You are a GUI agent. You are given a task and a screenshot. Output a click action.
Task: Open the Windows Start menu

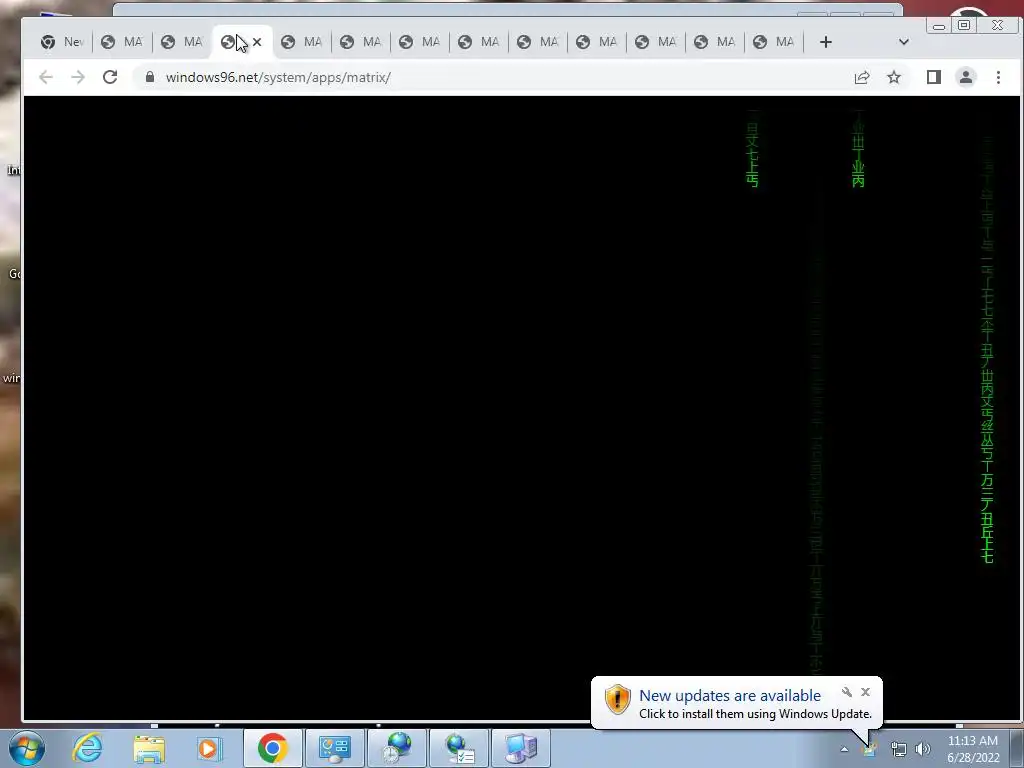27,748
